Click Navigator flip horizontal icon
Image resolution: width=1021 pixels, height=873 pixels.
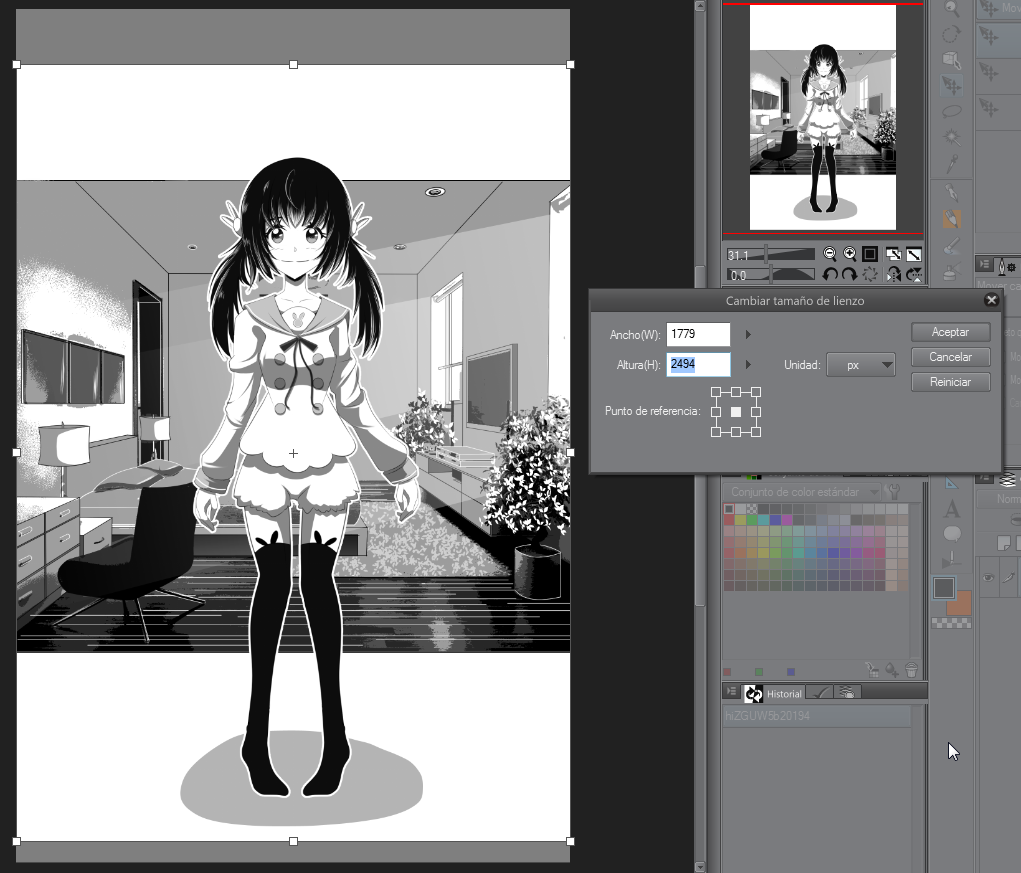893,275
